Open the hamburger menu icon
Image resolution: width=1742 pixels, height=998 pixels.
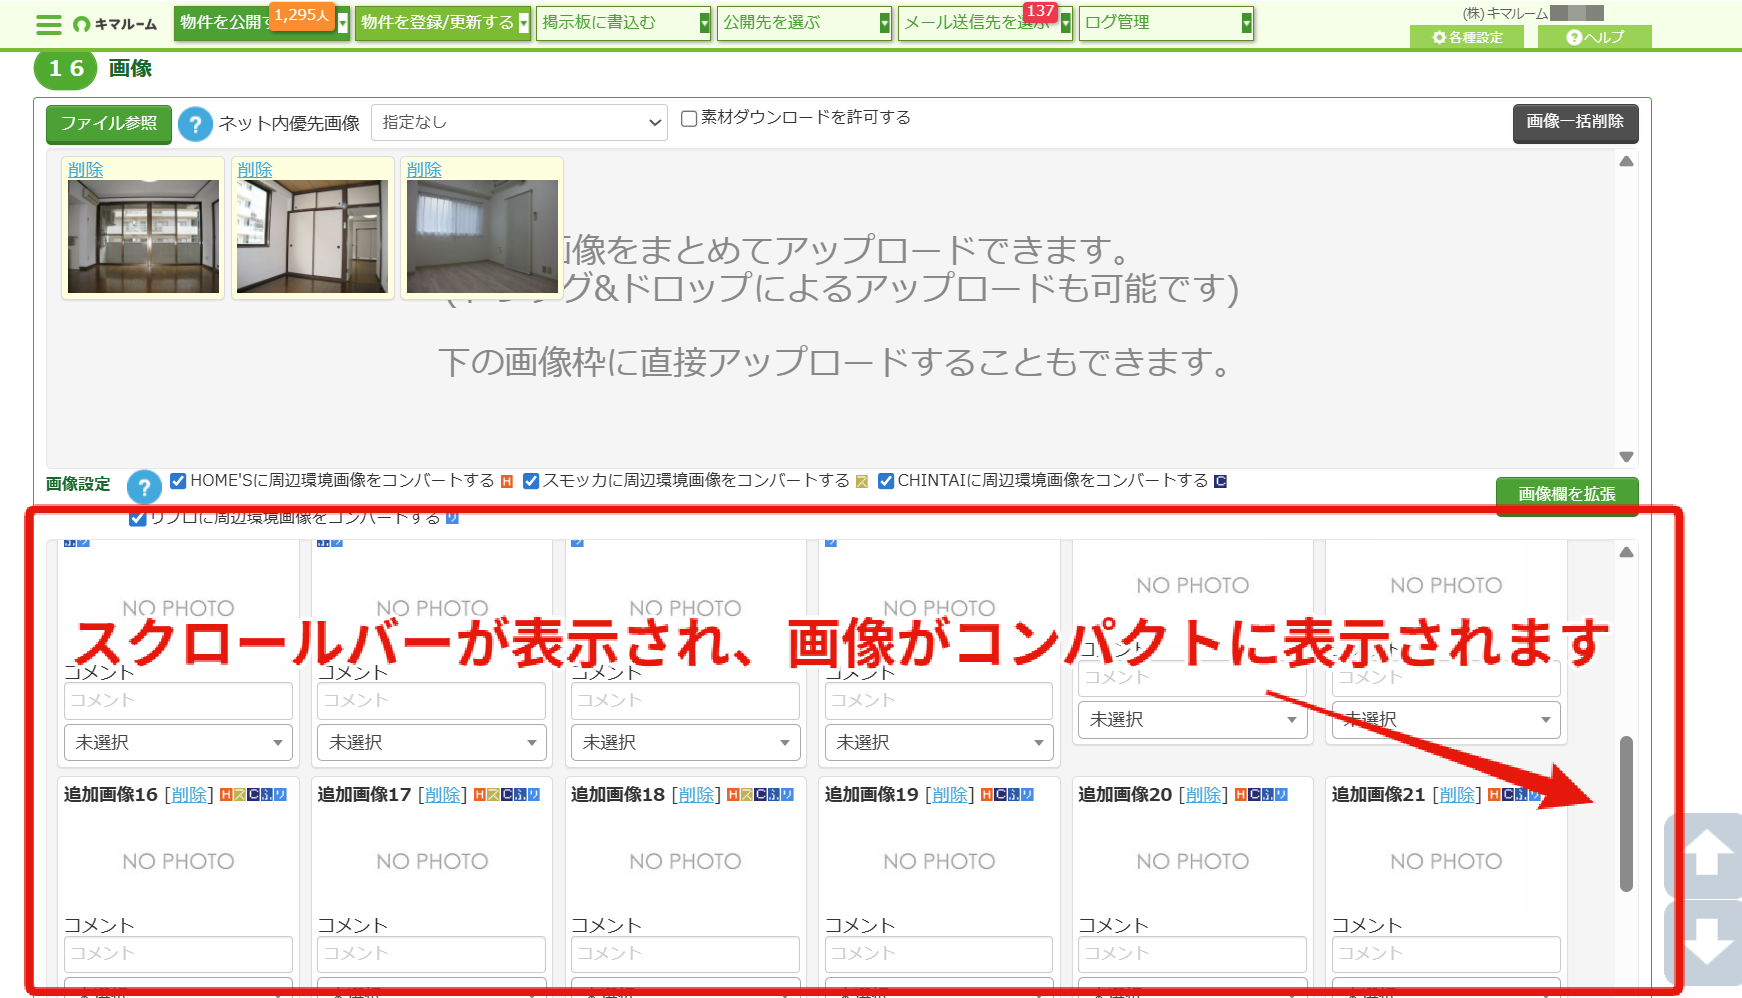tap(48, 24)
